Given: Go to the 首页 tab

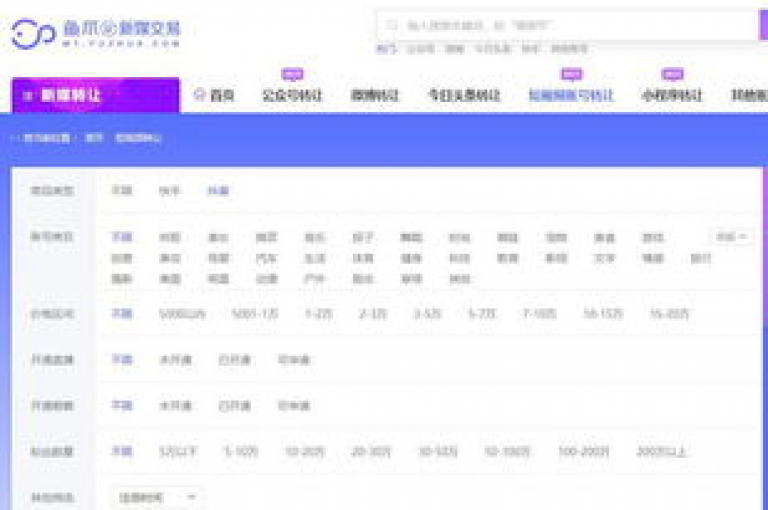Looking at the screenshot, I should (x=222, y=95).
